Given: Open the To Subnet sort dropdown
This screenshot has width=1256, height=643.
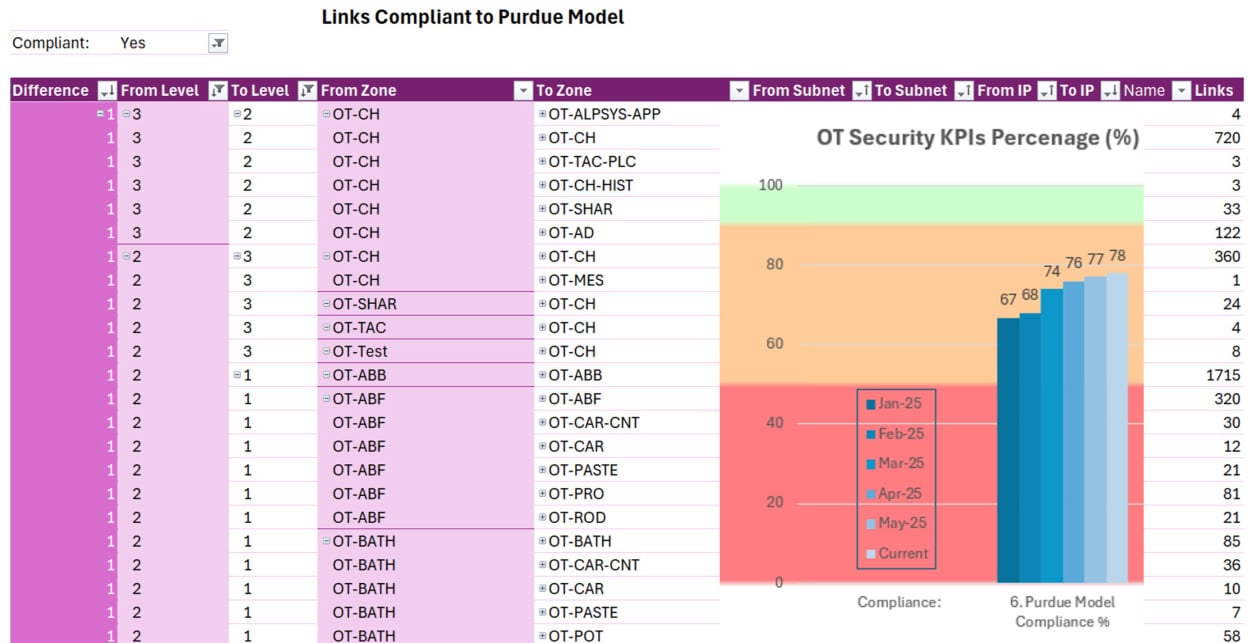Looking at the screenshot, I should tap(964, 91).
